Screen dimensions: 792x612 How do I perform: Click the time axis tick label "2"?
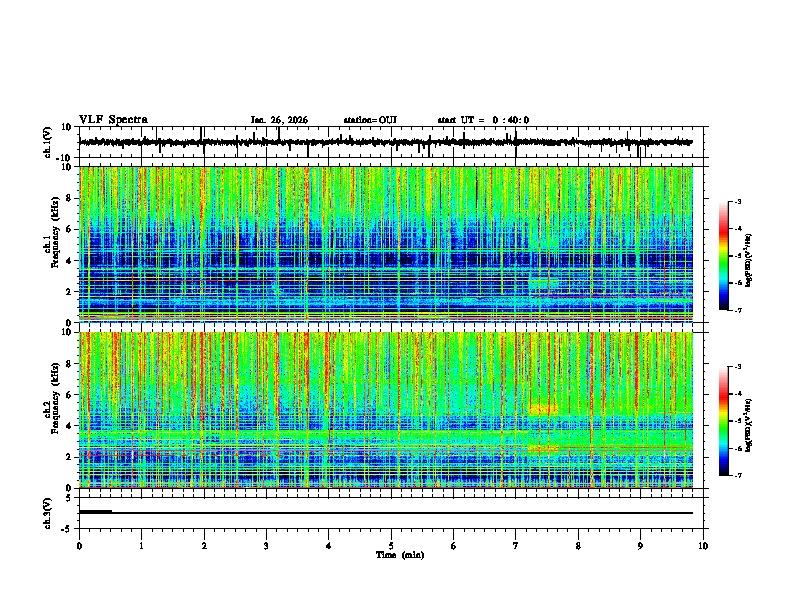coord(204,546)
